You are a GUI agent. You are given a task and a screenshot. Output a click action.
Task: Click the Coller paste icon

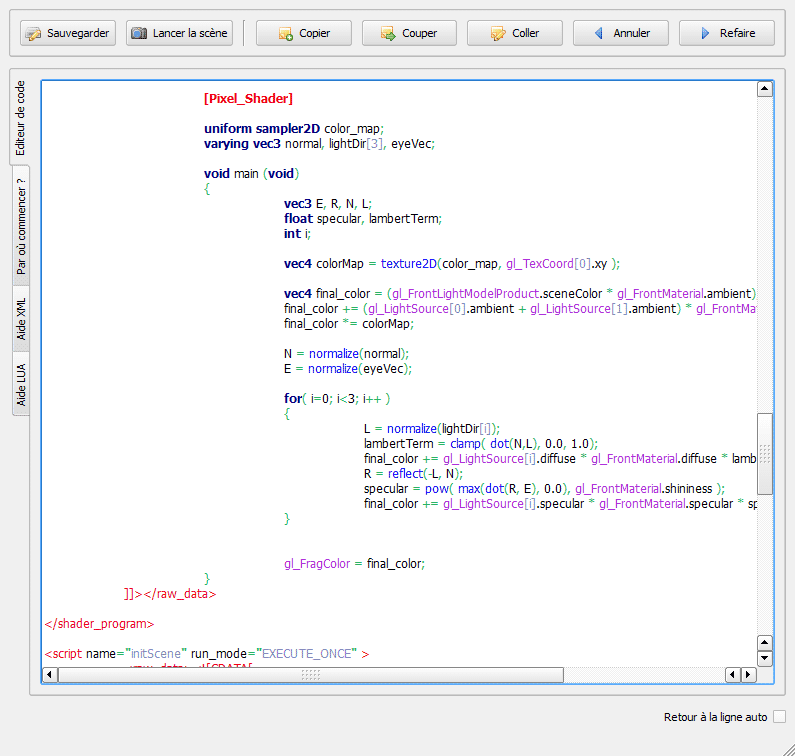tap(498, 34)
